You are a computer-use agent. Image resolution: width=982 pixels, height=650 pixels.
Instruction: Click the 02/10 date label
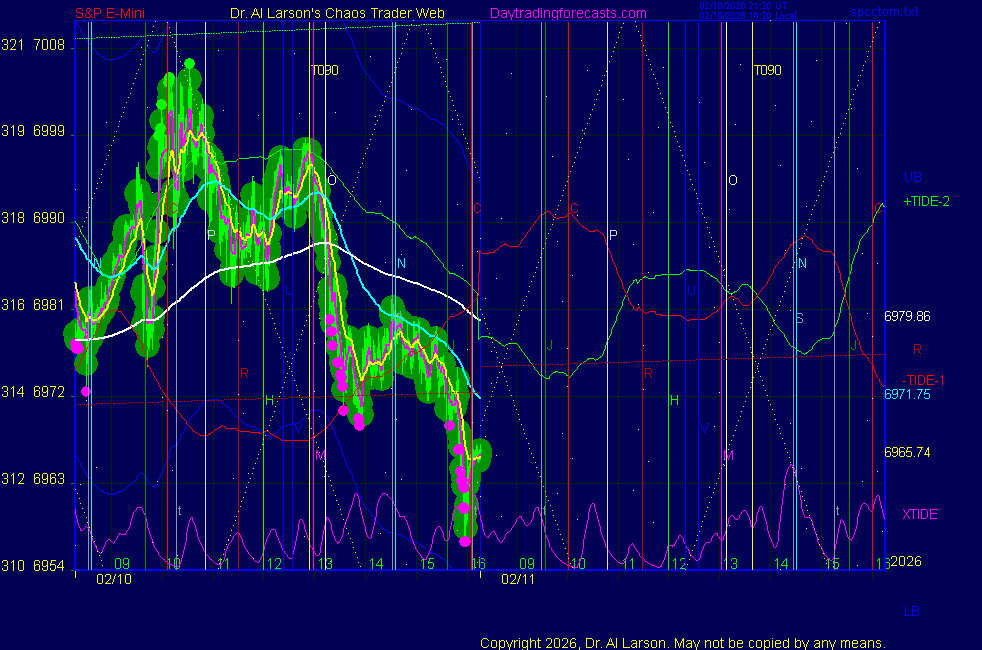(x=114, y=579)
